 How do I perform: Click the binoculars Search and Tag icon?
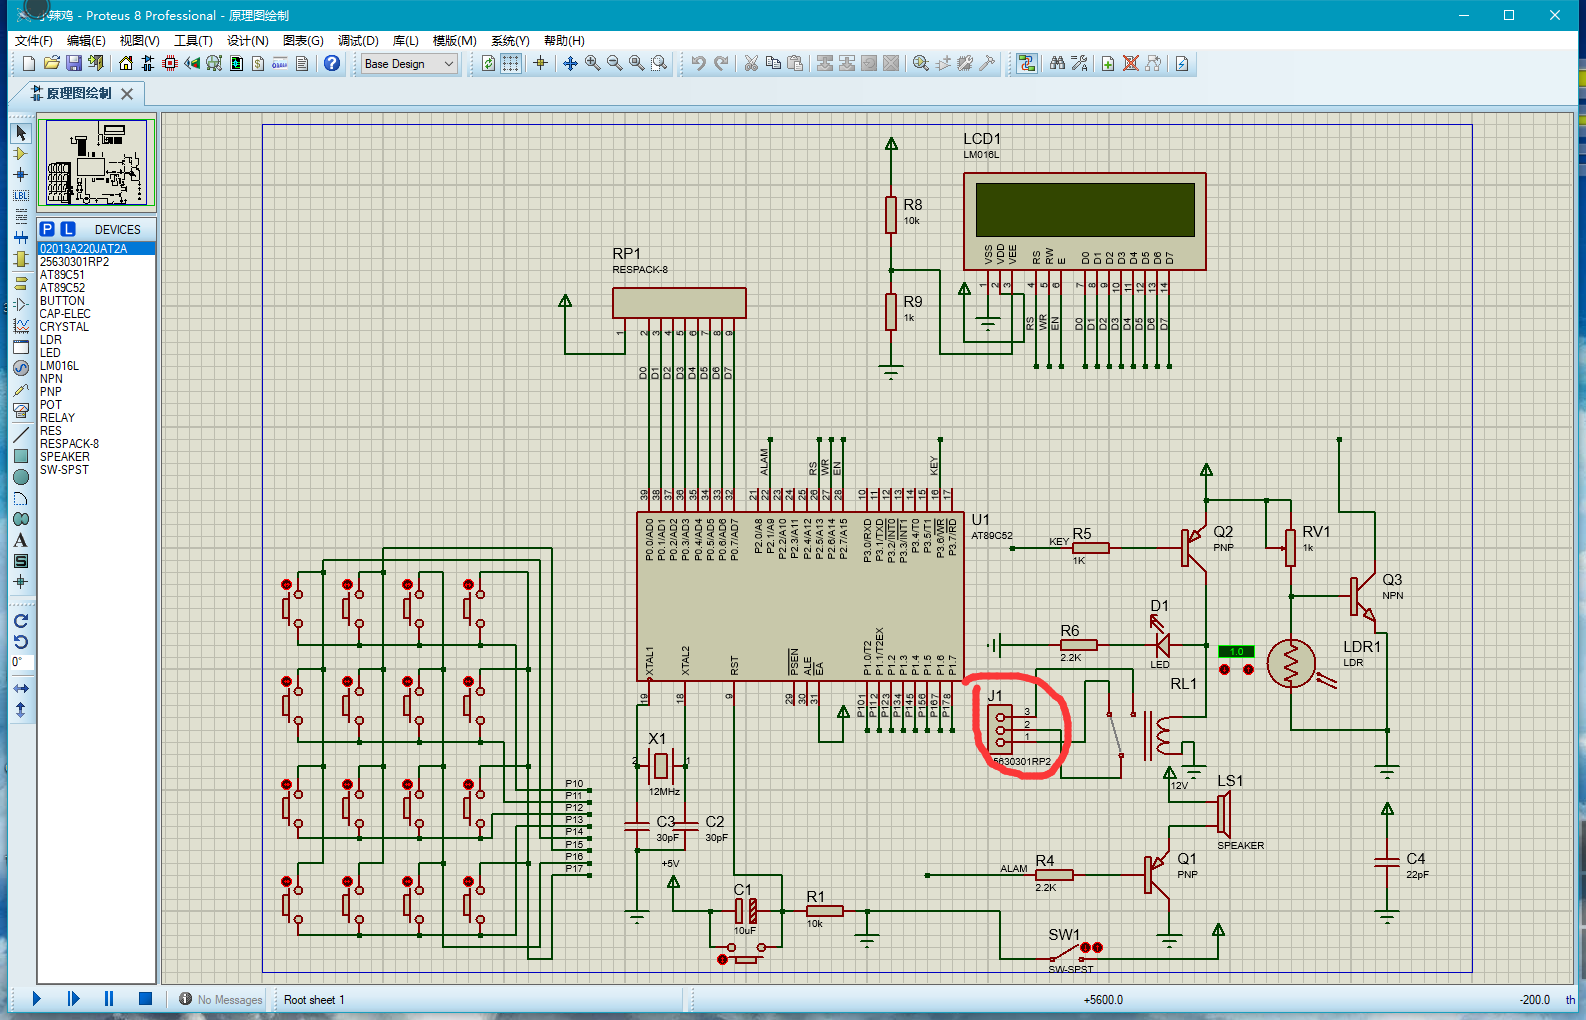coord(1057,63)
